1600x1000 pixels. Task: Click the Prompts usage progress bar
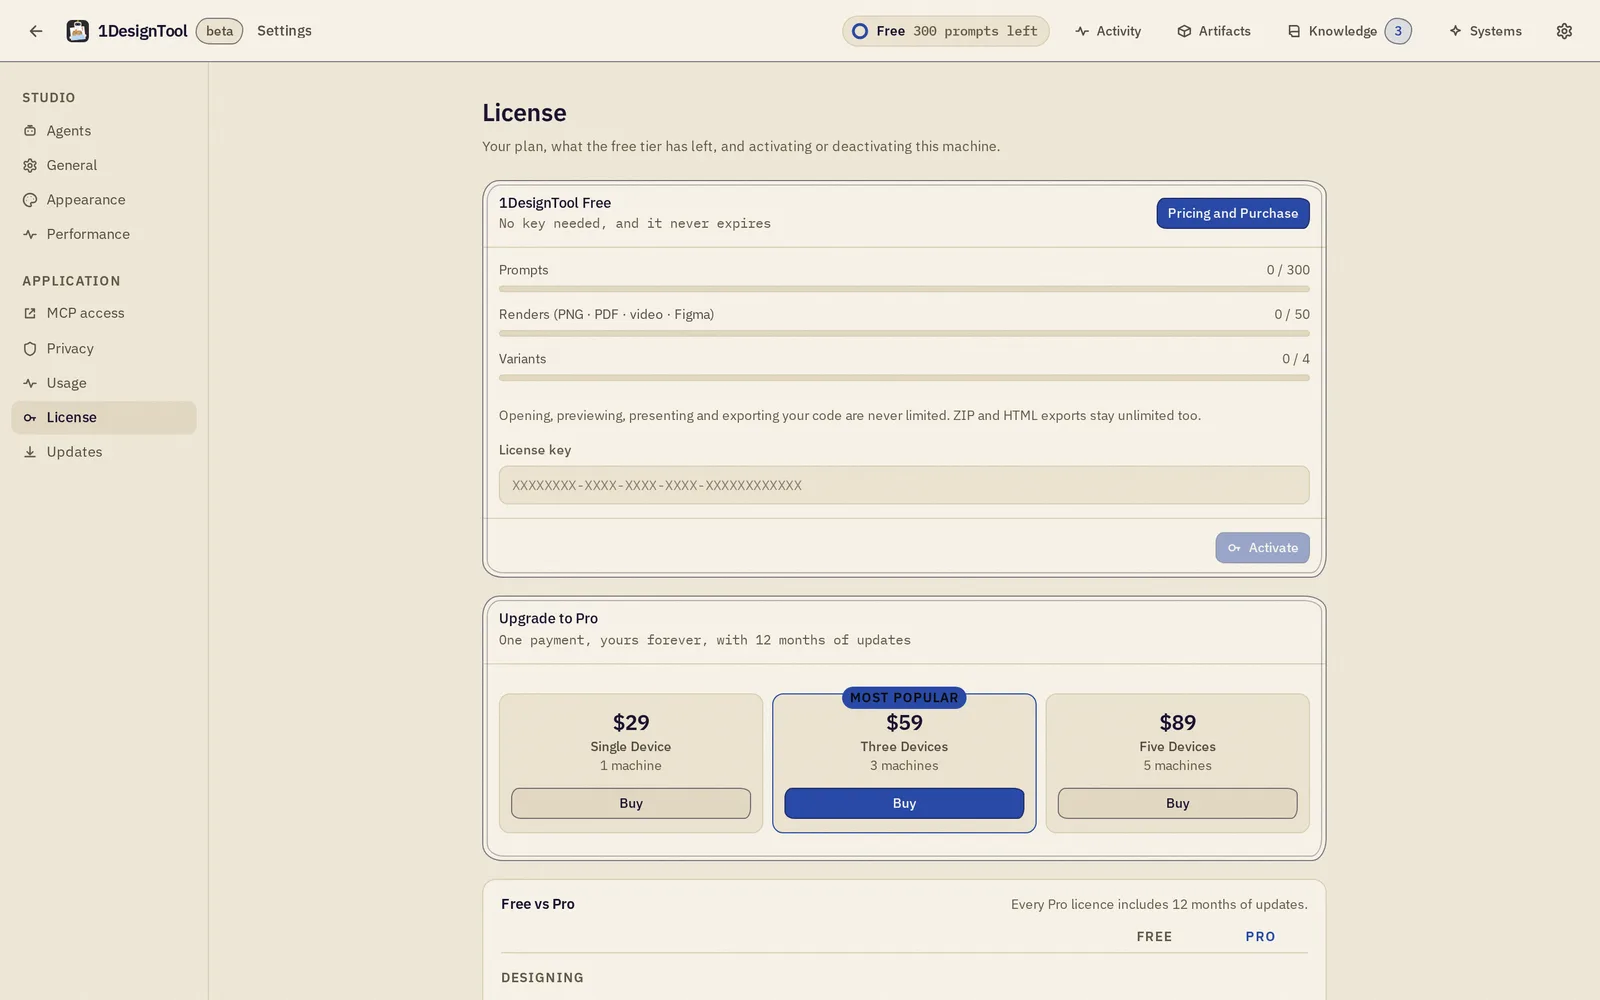[x=904, y=289]
